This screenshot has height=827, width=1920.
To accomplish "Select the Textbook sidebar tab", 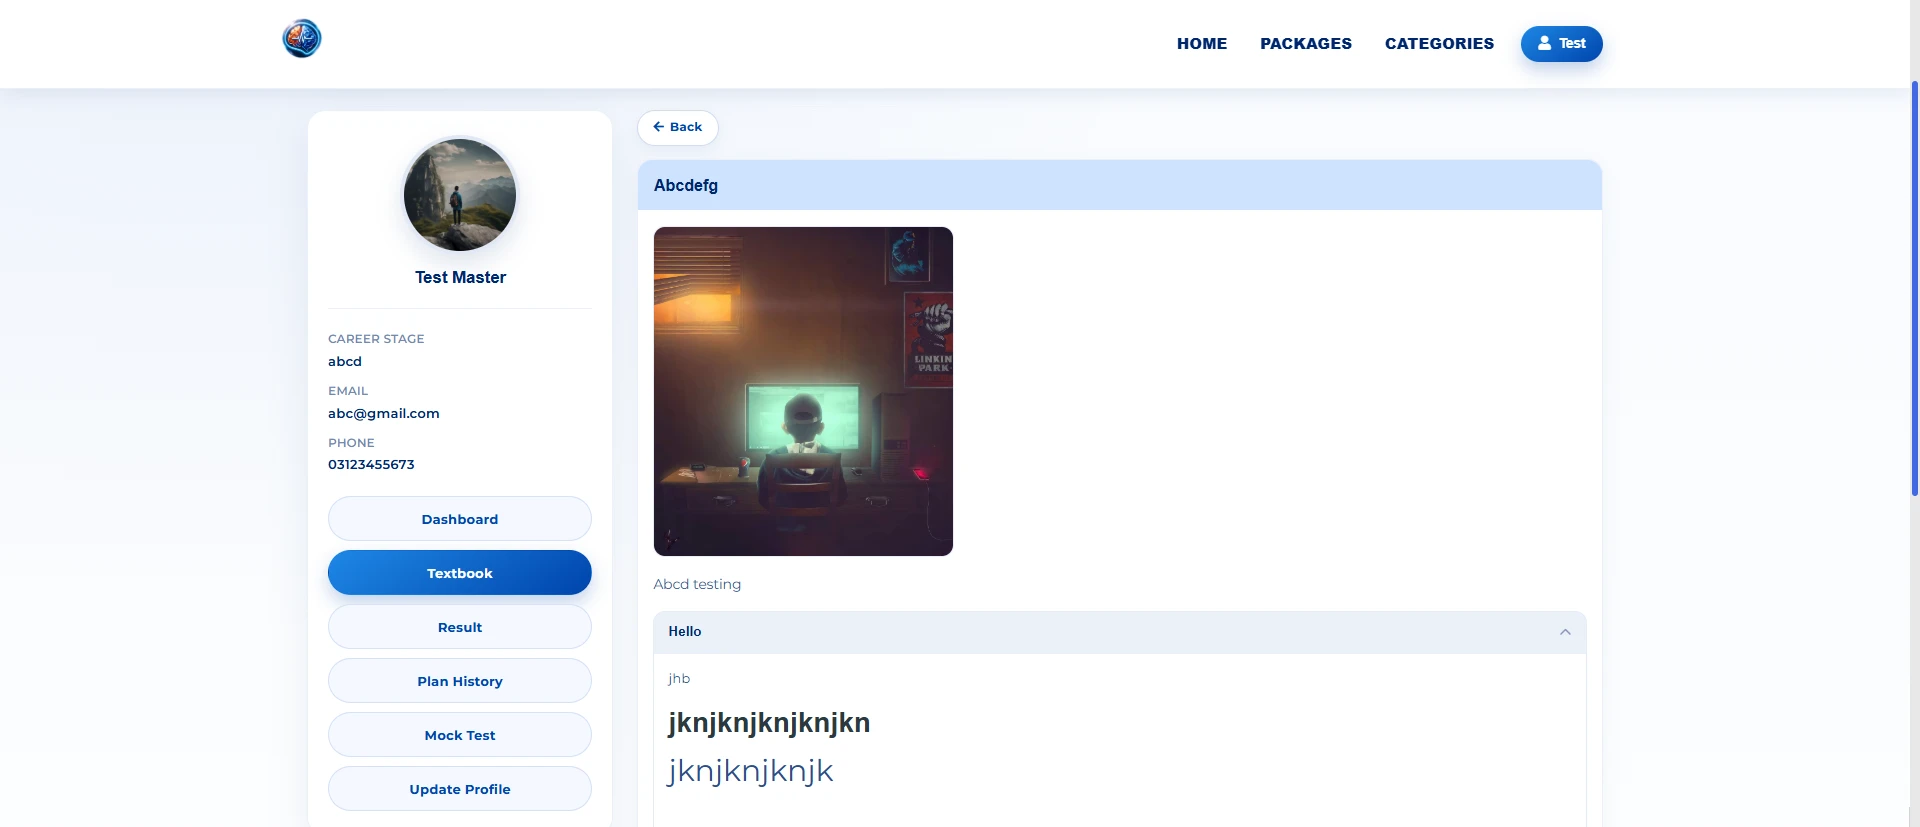I will [x=460, y=573].
